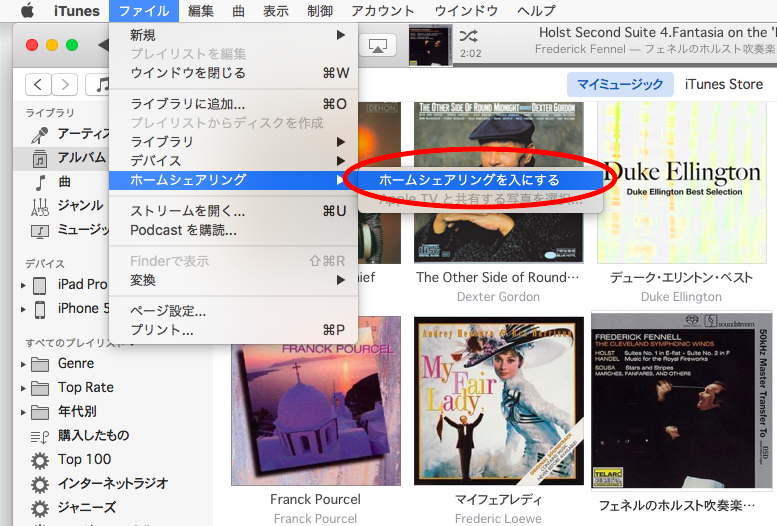Click the Genre folder icon
This screenshot has height=526, width=777.
point(40,364)
